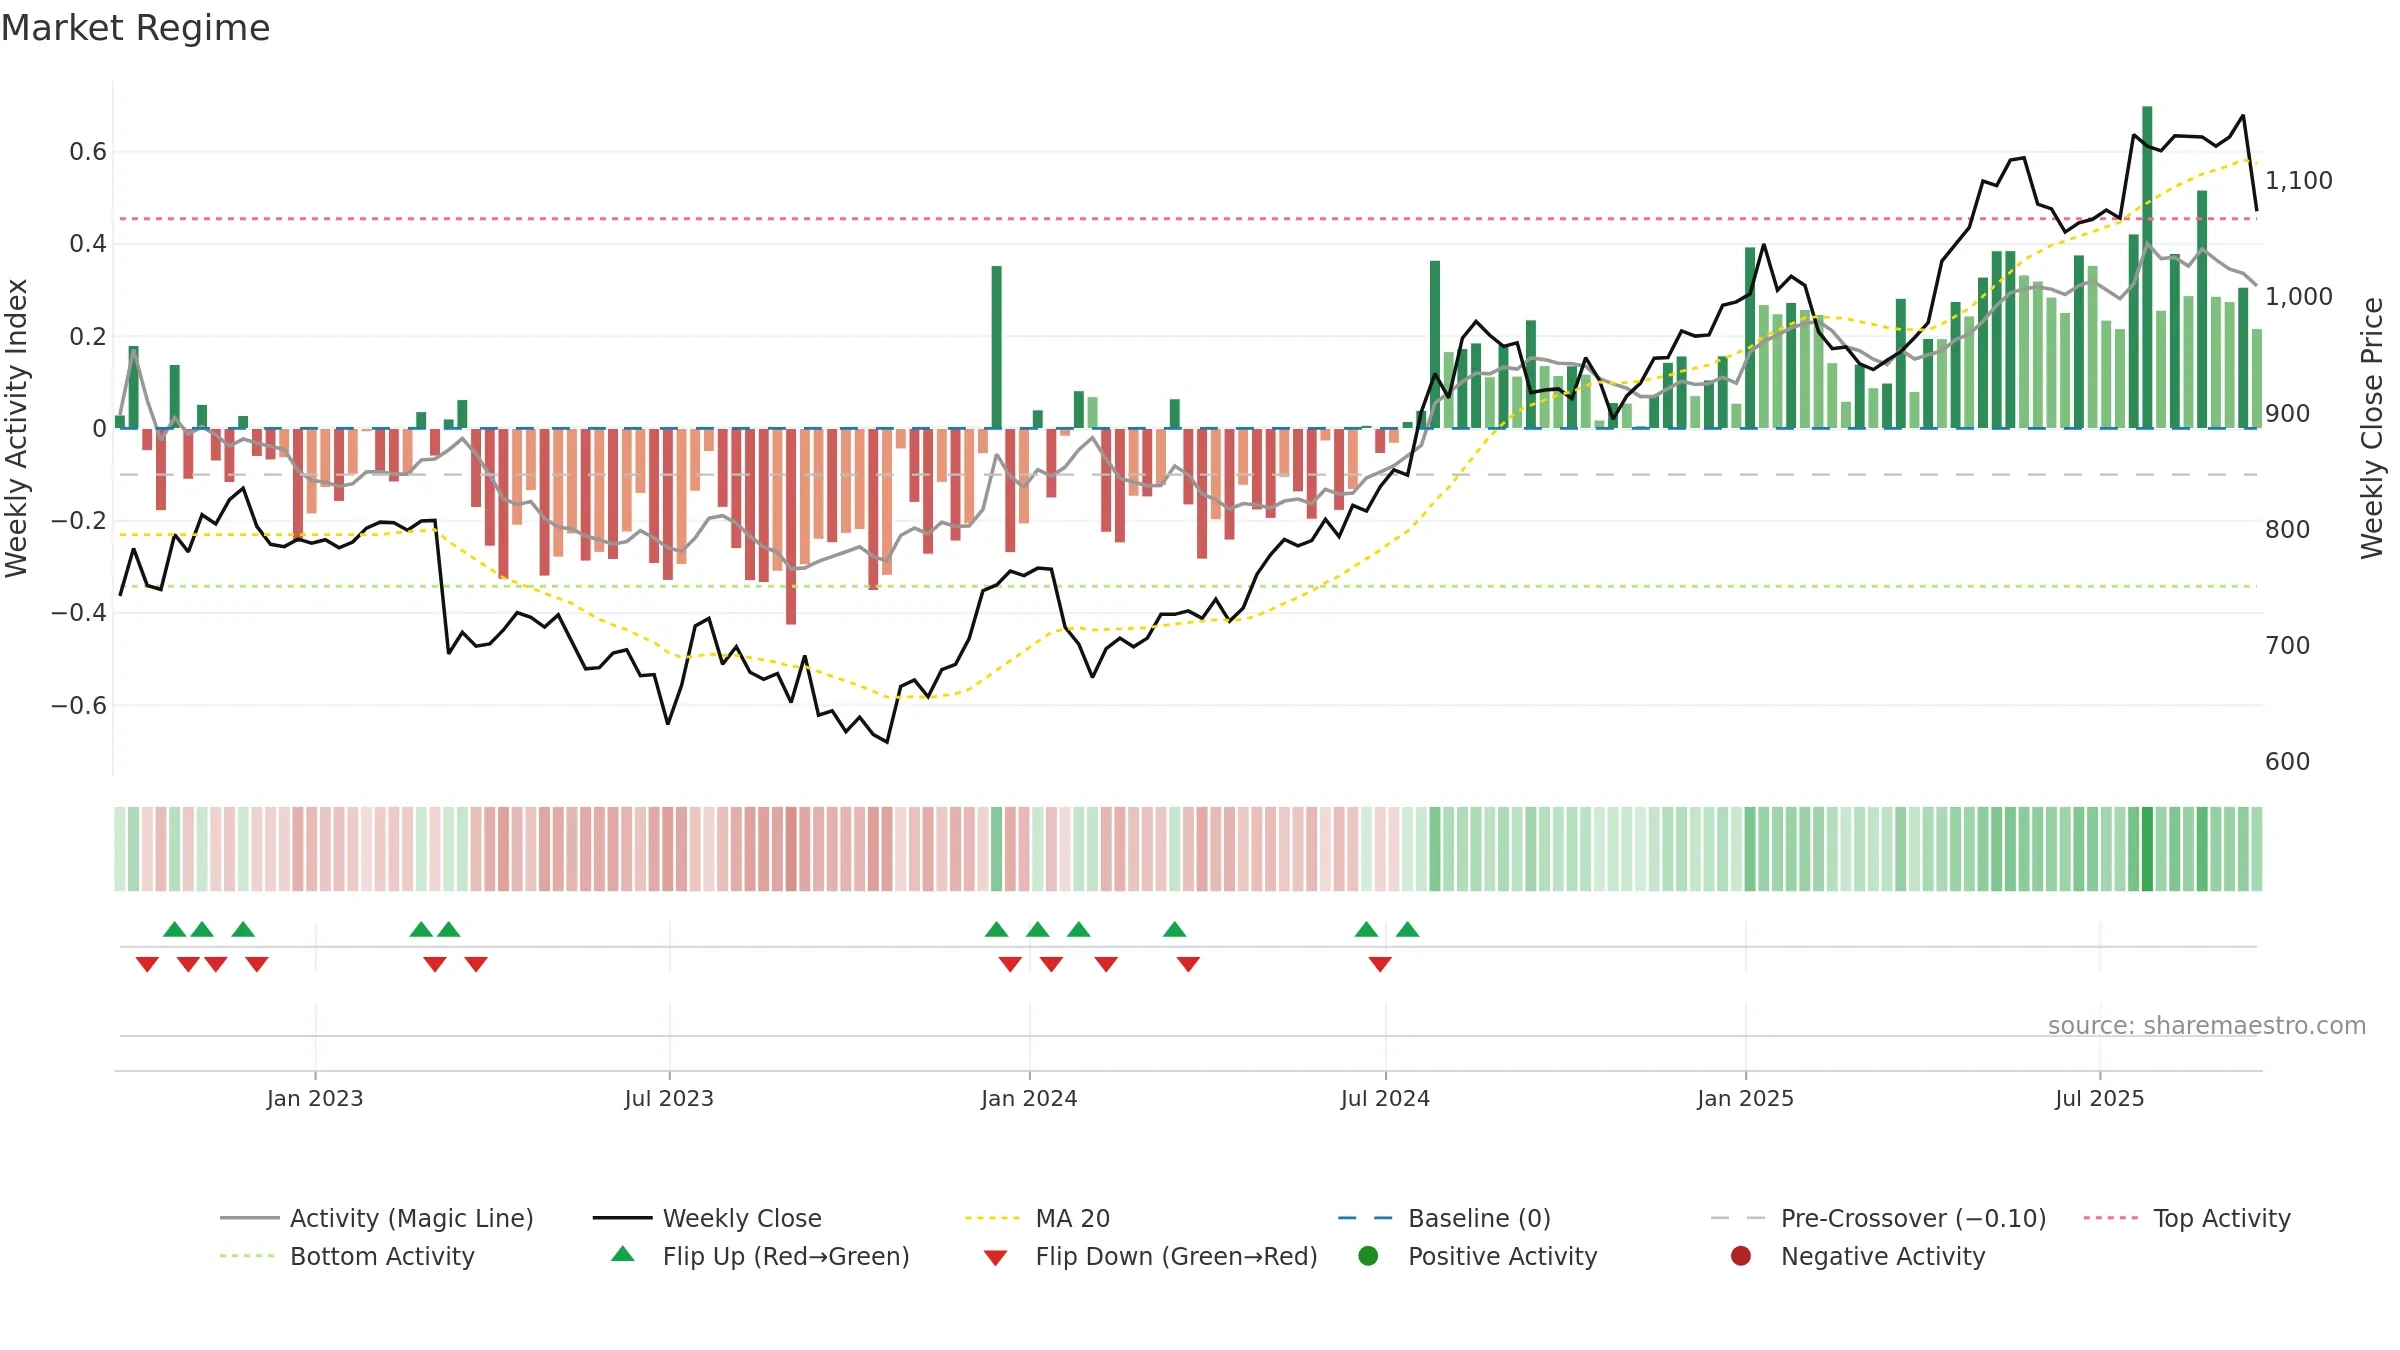Toggle Baseline (0) legend entry

[1444, 1218]
